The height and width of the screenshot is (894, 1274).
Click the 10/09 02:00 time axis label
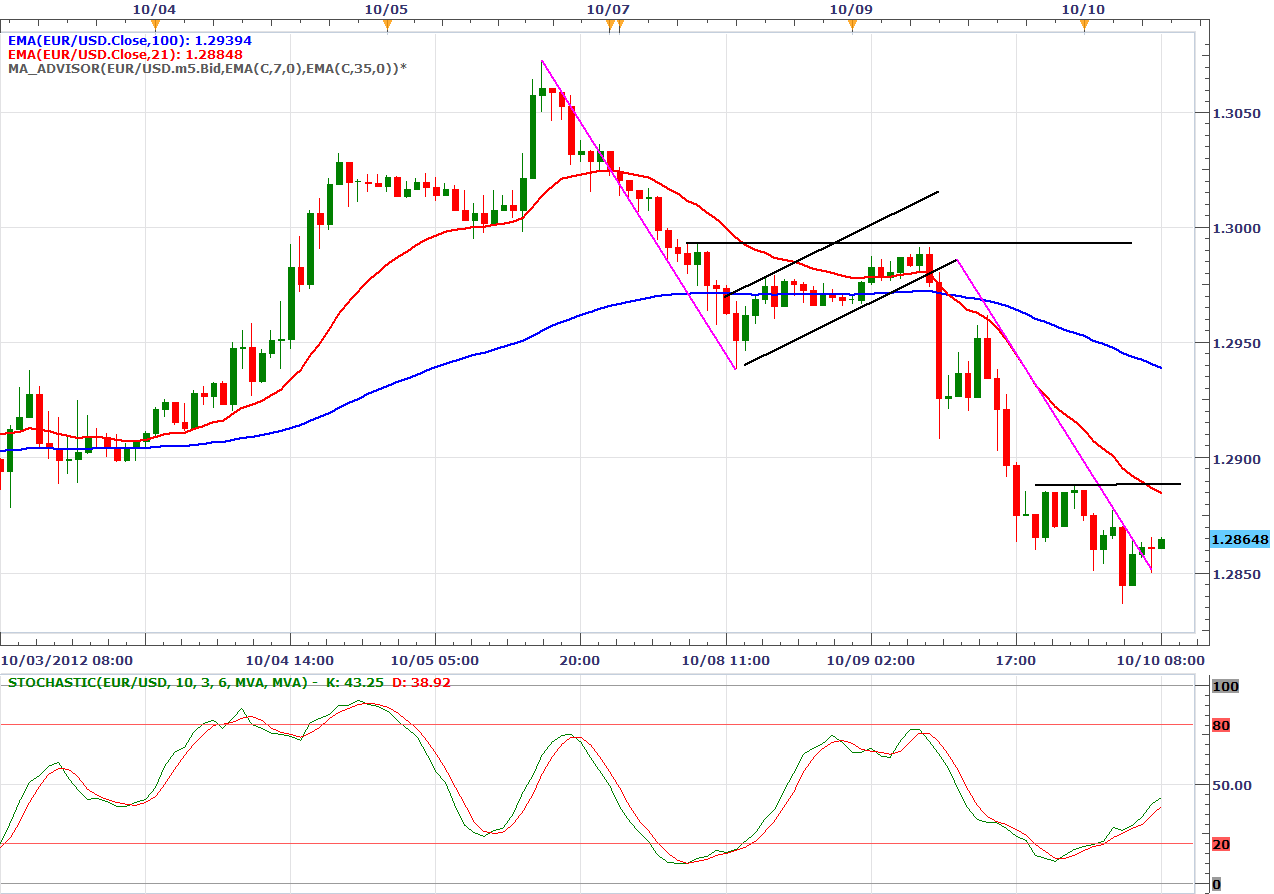871,661
